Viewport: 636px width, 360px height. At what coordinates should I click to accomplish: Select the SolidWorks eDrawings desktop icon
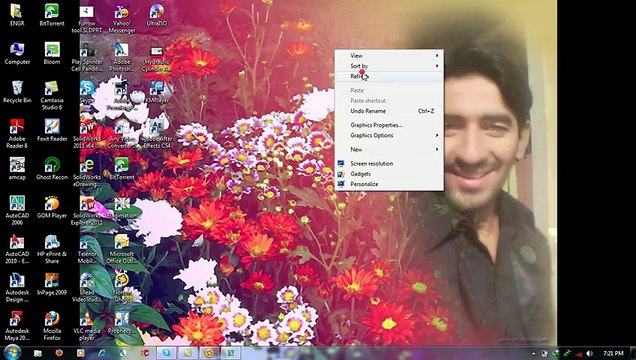[87, 172]
